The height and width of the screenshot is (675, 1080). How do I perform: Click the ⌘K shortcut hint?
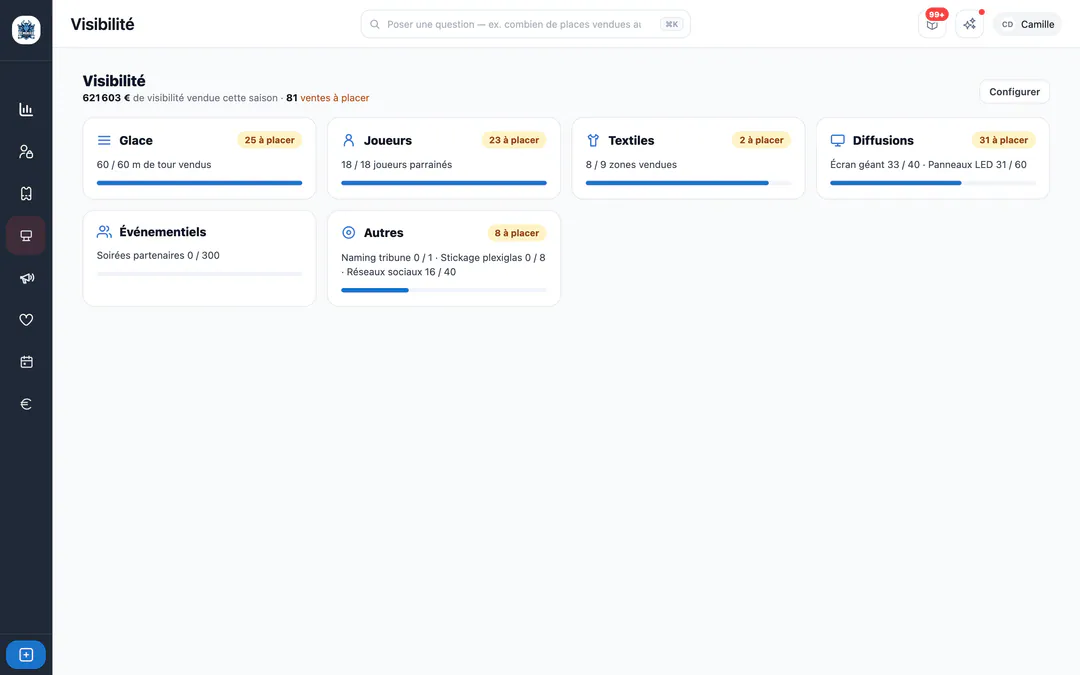[672, 24]
